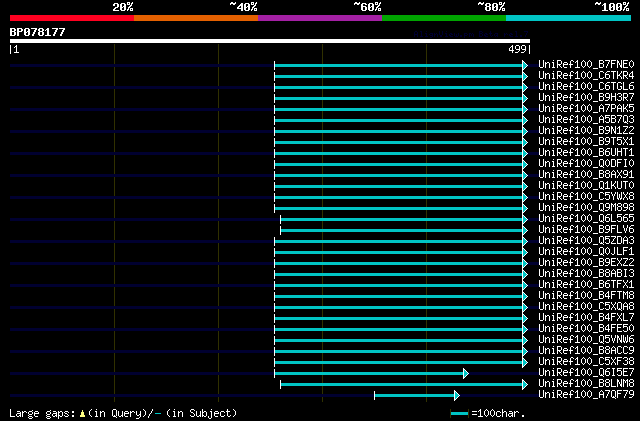Click the arrowhead ending the Q6I5E7 alignment

click(x=466, y=374)
